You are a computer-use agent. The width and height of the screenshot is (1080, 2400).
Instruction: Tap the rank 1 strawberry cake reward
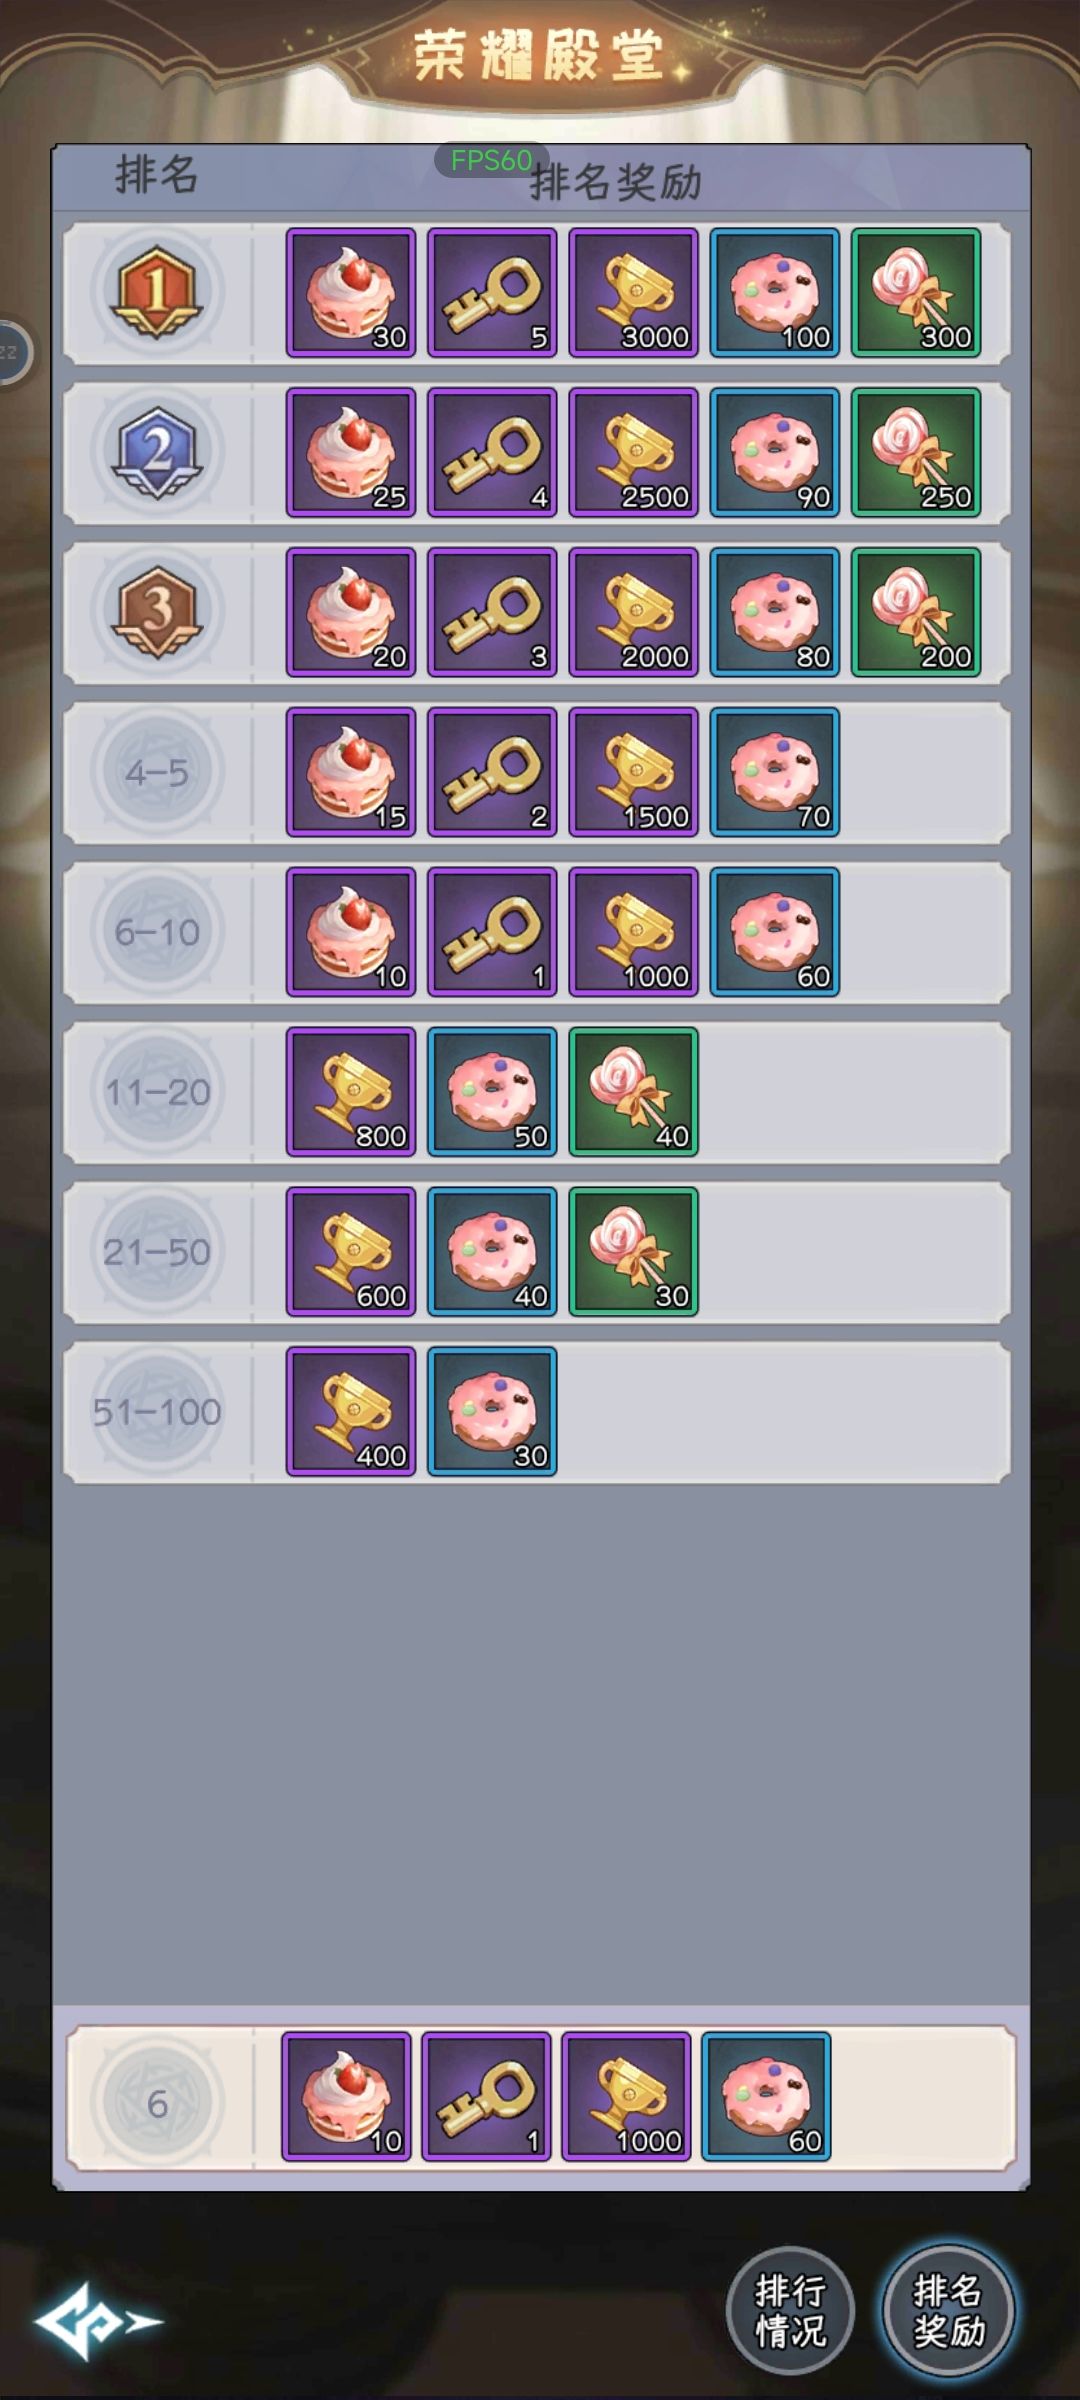pos(351,293)
